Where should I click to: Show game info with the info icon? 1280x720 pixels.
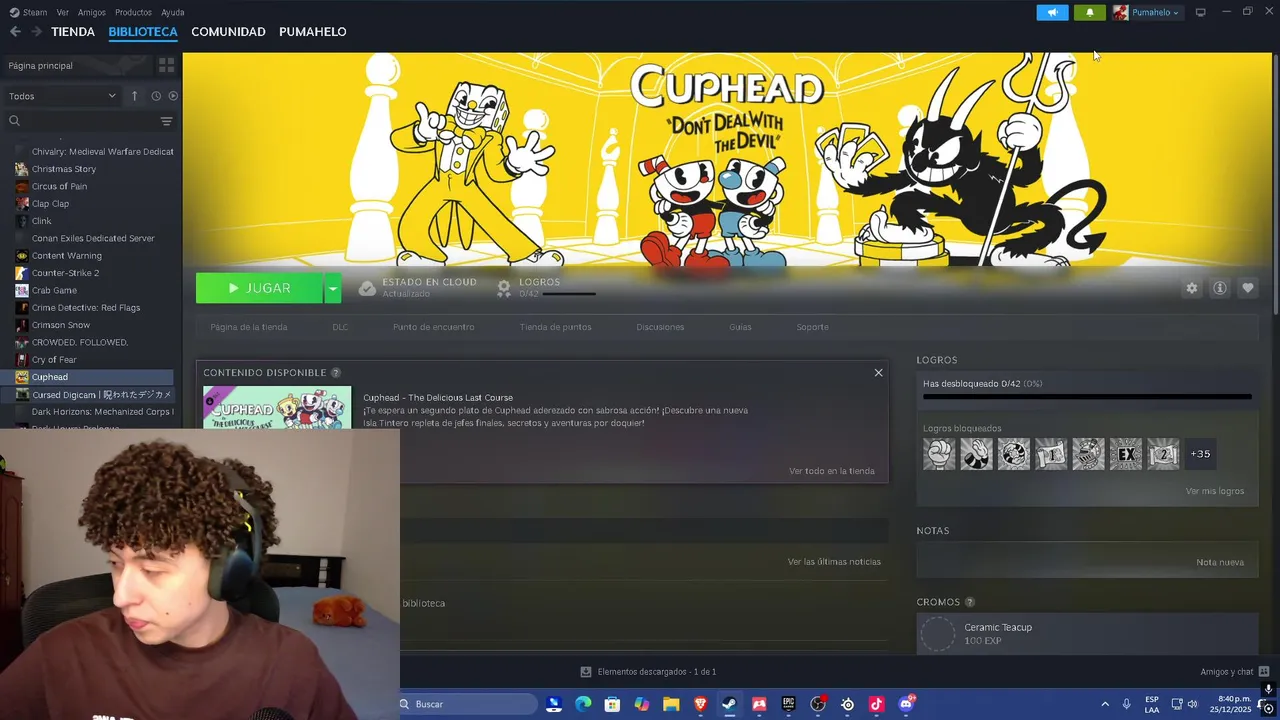pos(1219,288)
